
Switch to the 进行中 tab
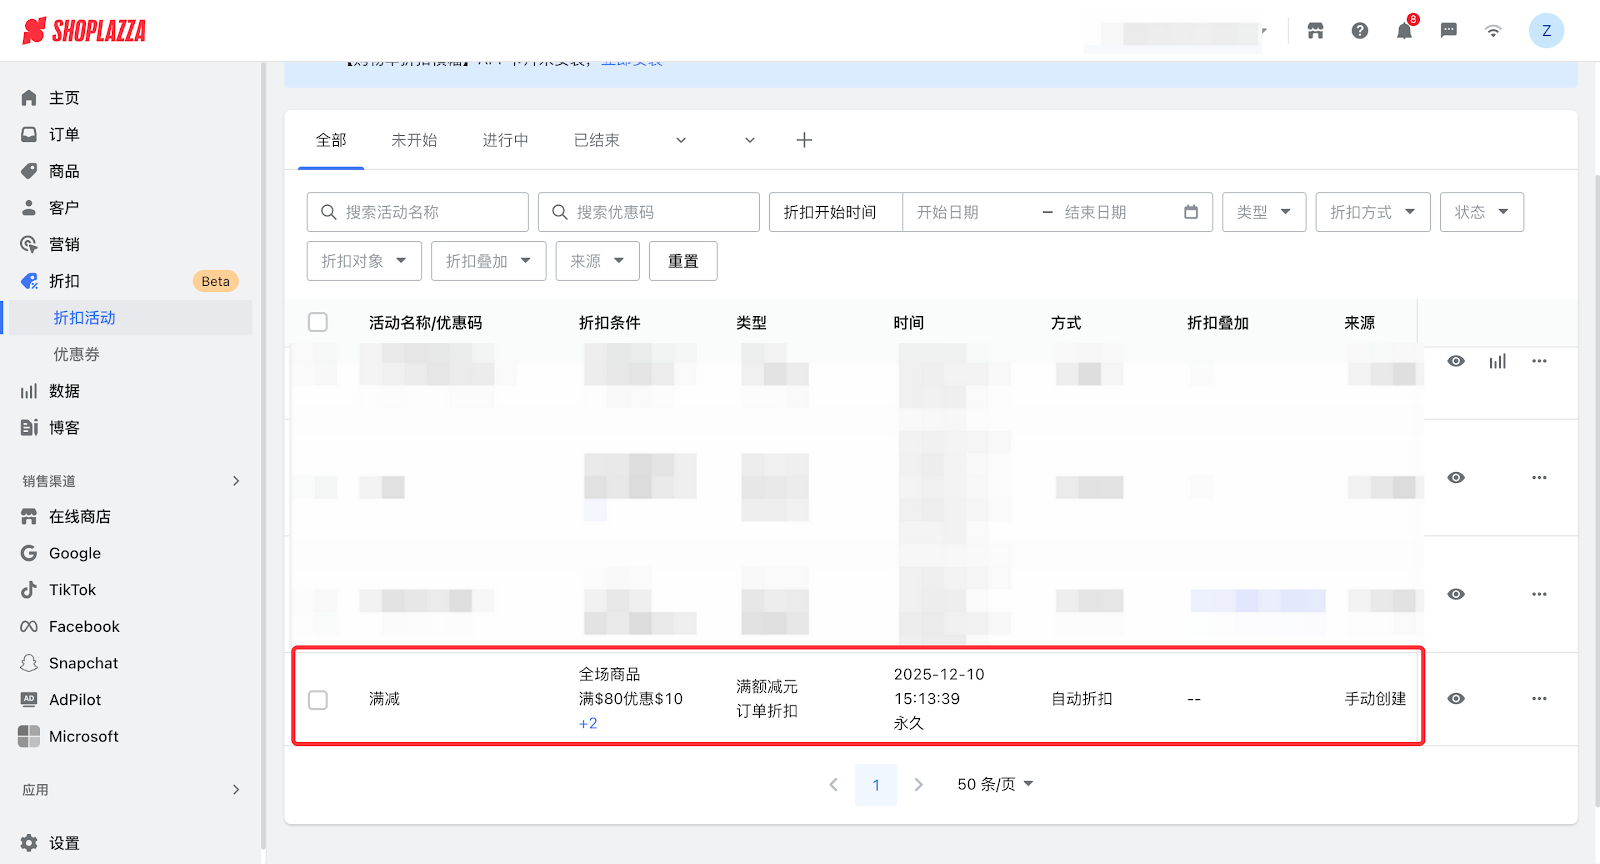[505, 140]
